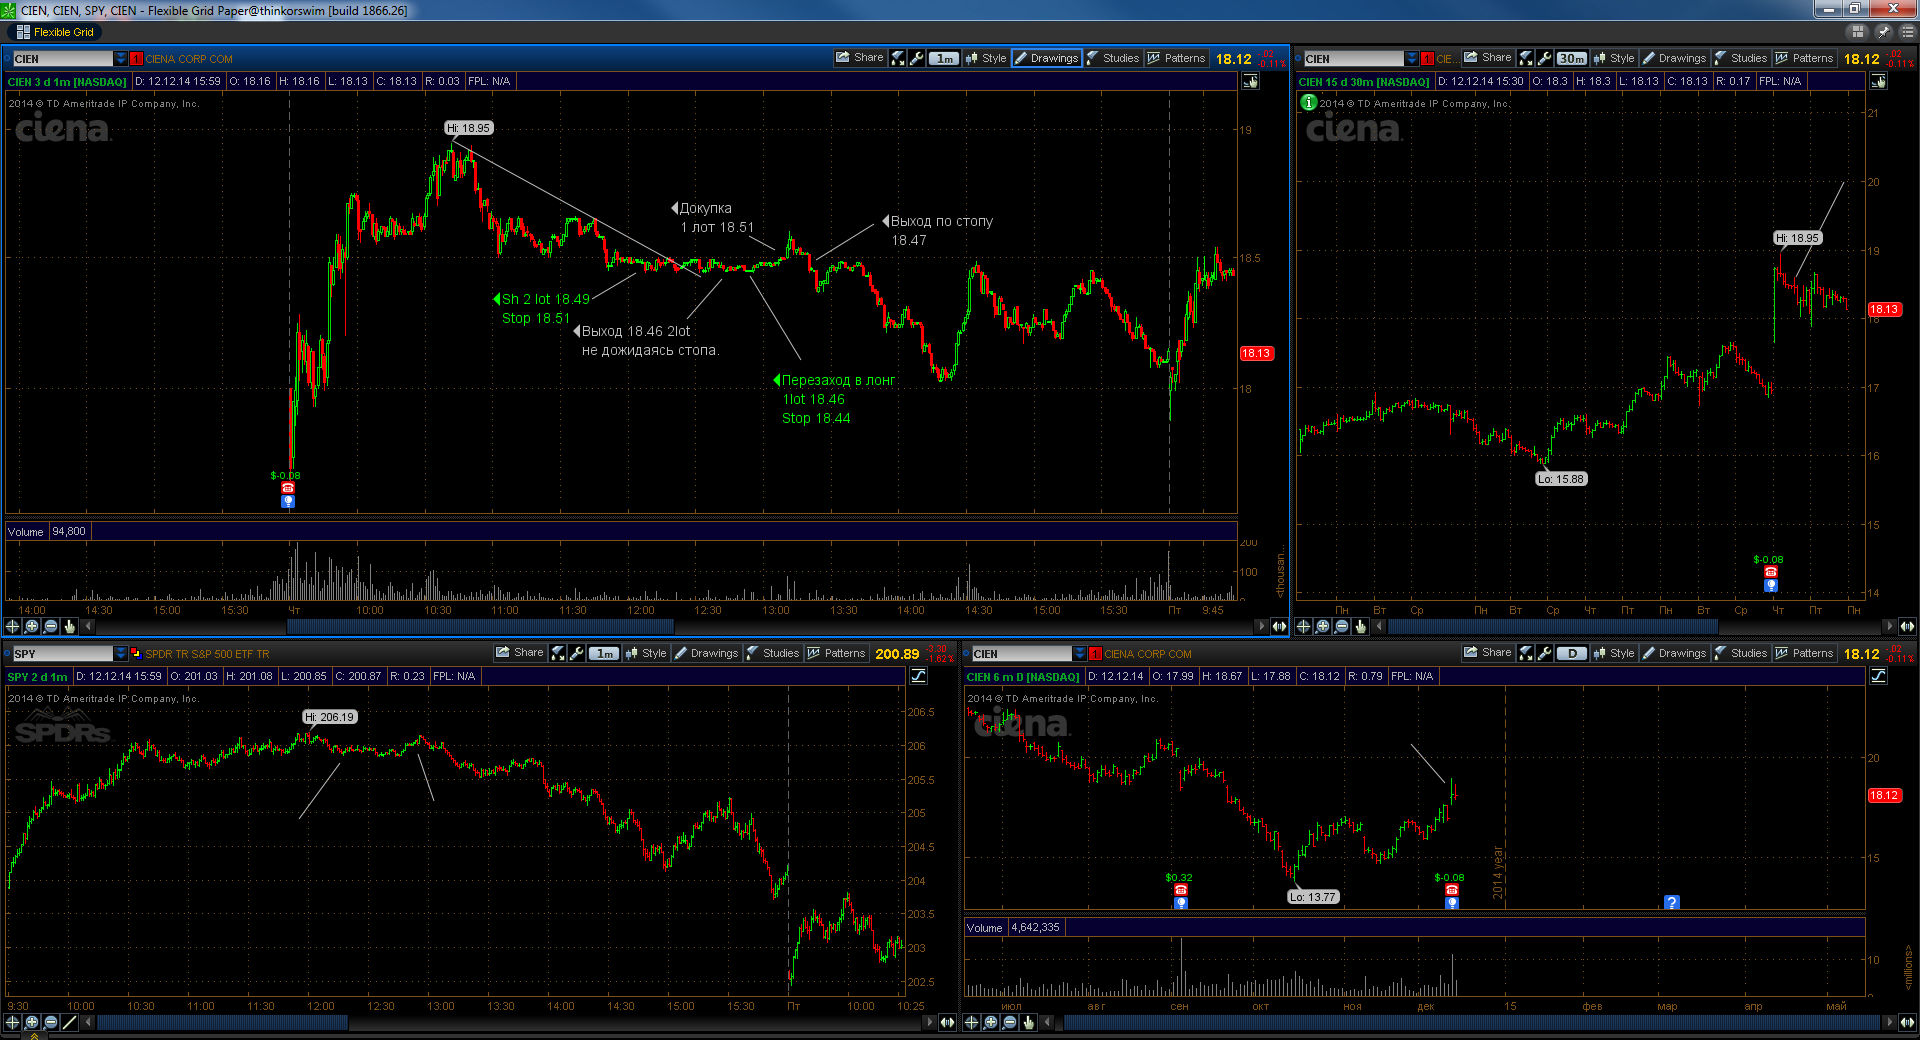
Task: Open Drawings in SPY chart toolbar
Action: click(x=707, y=653)
